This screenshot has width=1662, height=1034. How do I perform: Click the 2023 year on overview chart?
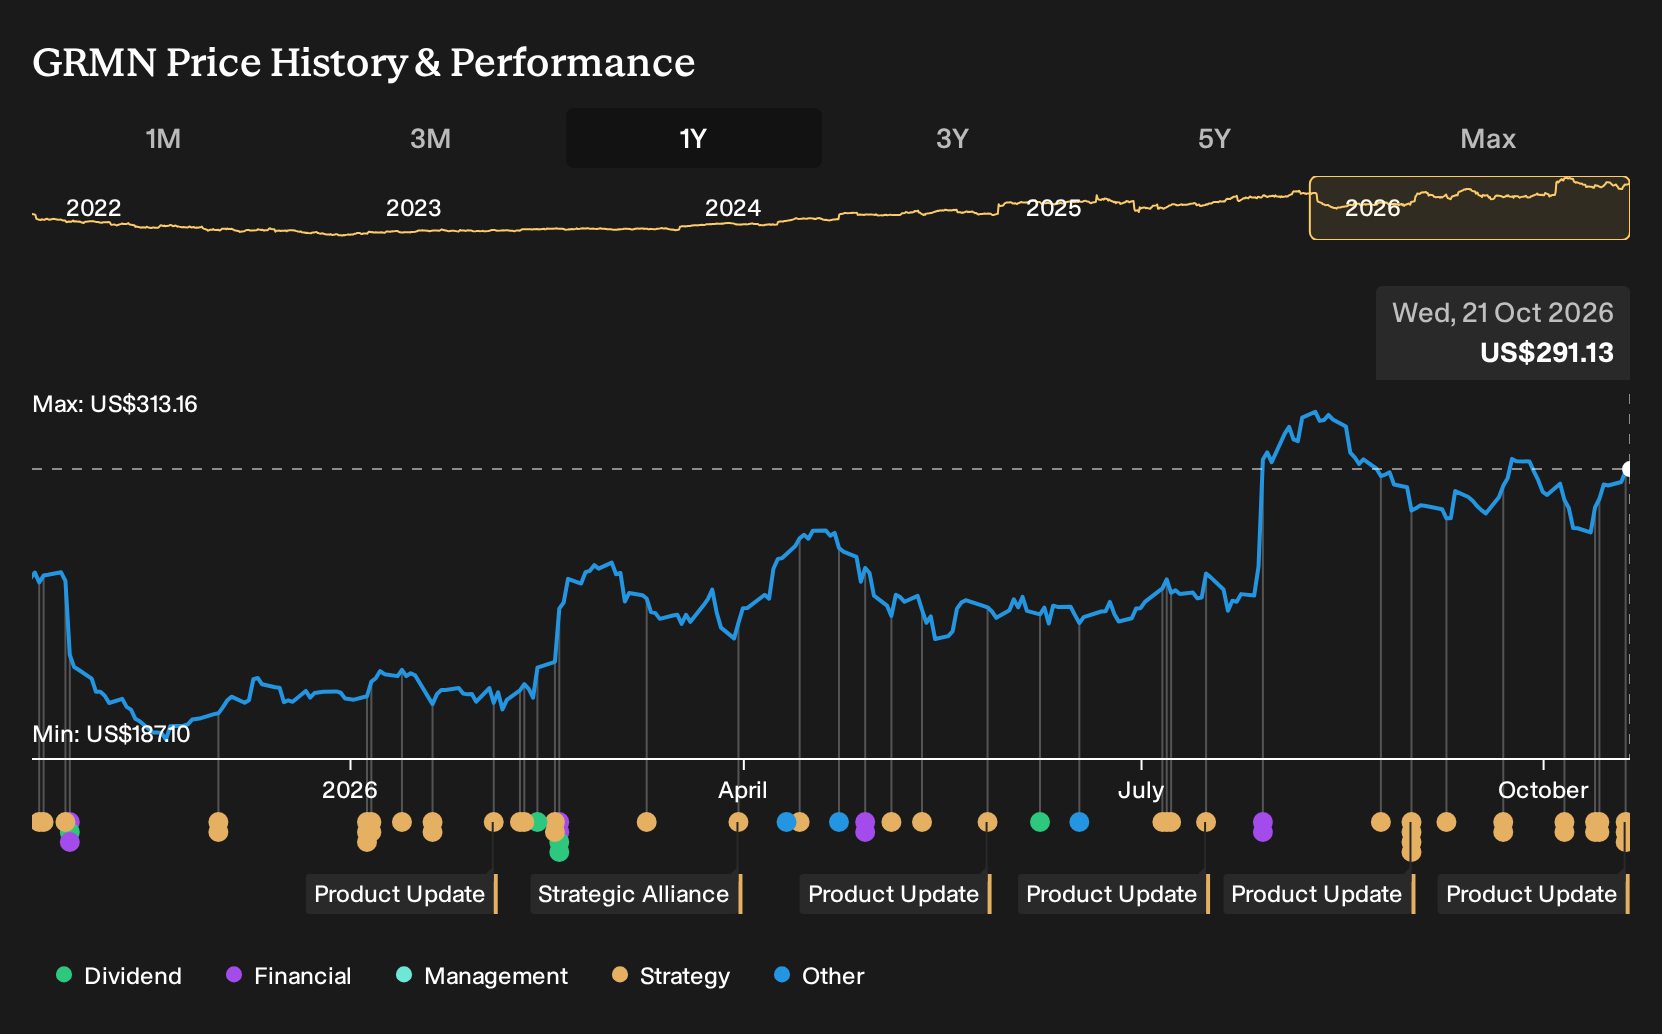[x=413, y=208]
